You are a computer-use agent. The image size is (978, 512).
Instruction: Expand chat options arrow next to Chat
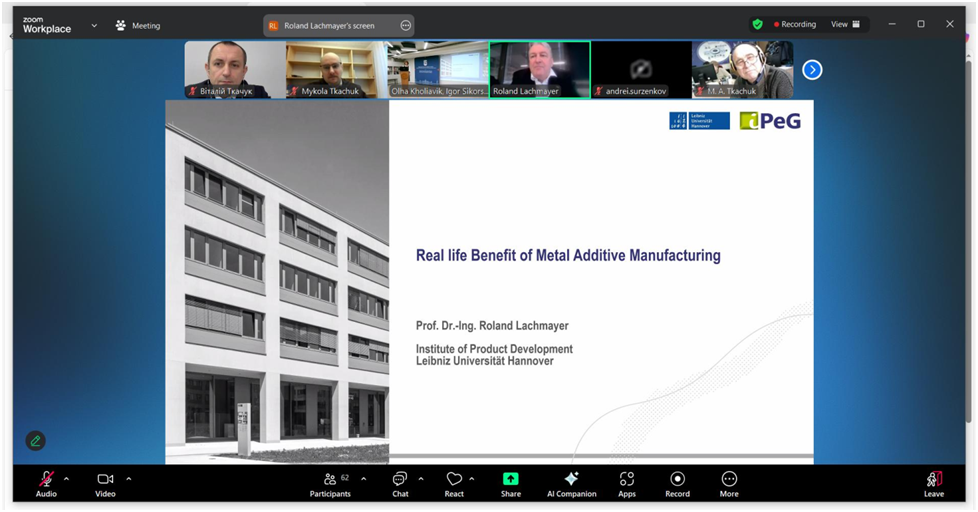coord(421,478)
